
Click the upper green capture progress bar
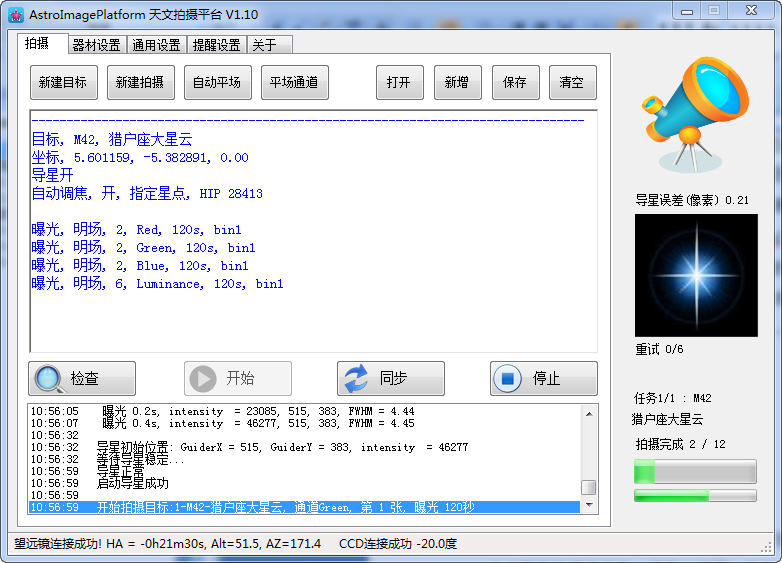695,472
